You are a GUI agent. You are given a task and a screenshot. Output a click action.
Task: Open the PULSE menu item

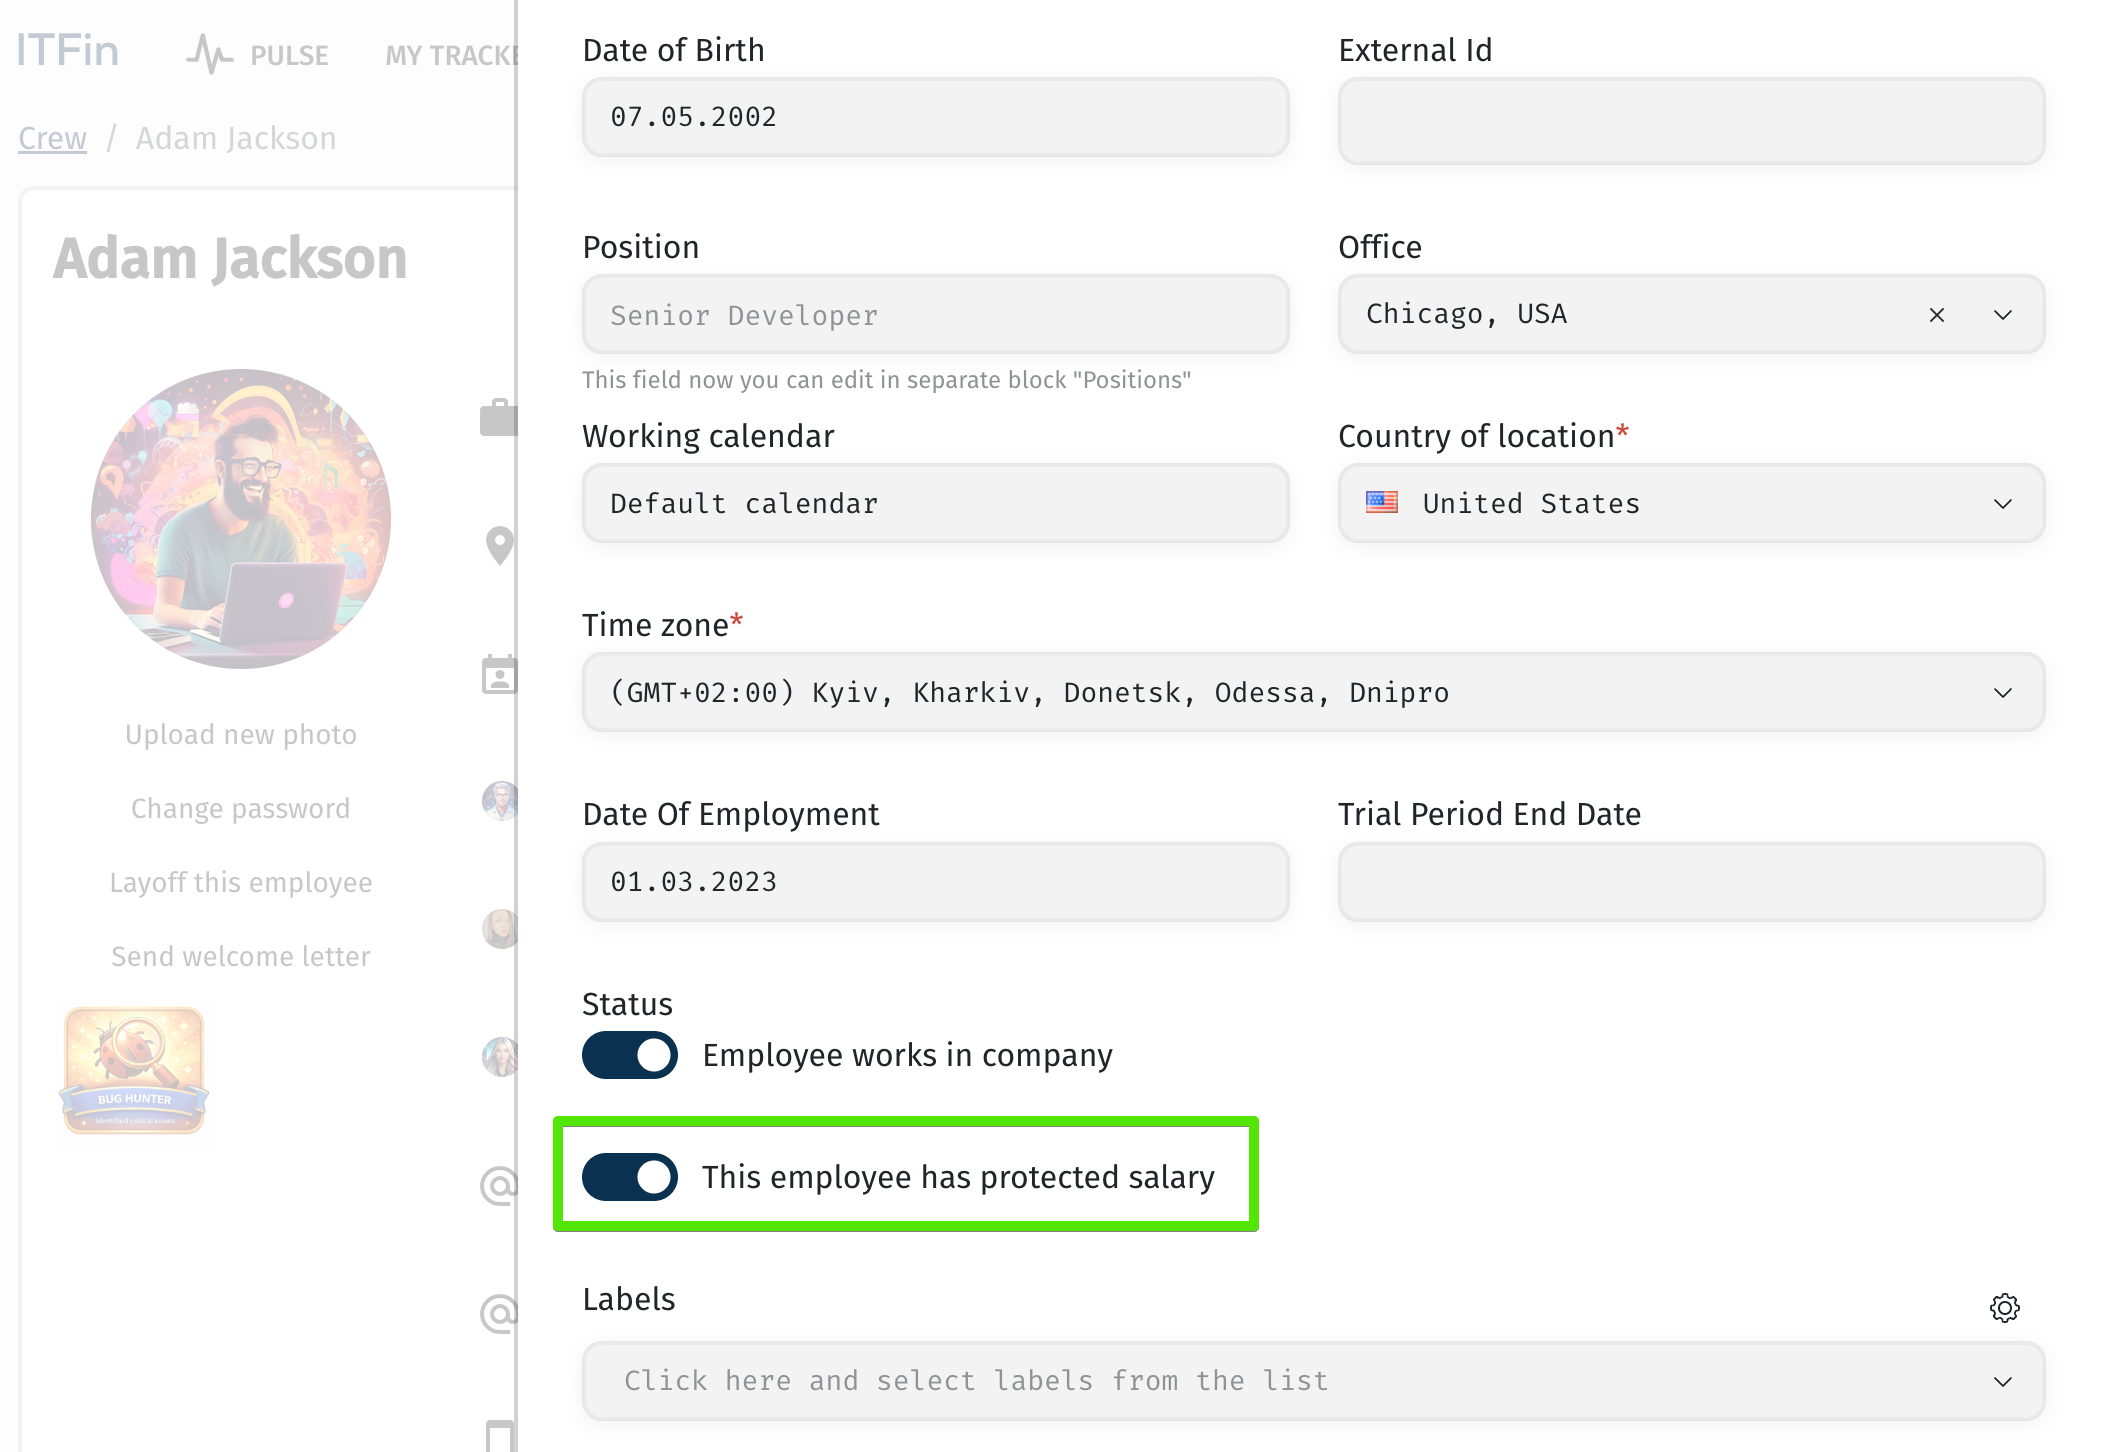[289, 56]
